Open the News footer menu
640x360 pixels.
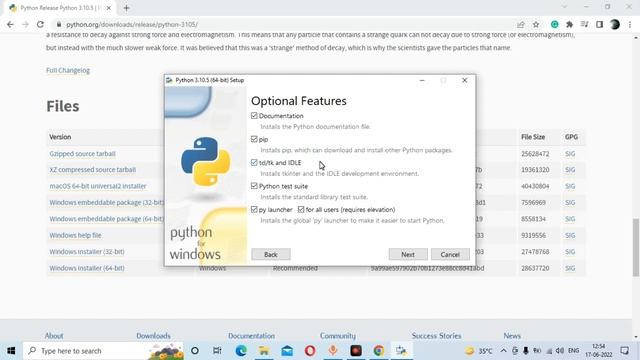(512, 336)
